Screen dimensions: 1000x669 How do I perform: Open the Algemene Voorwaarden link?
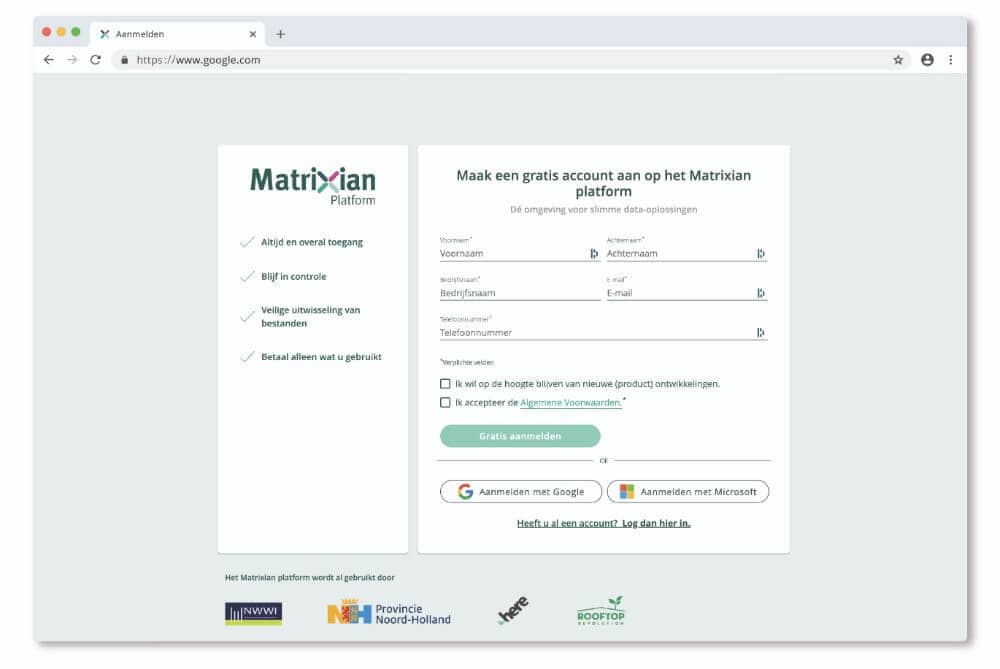tap(571, 402)
